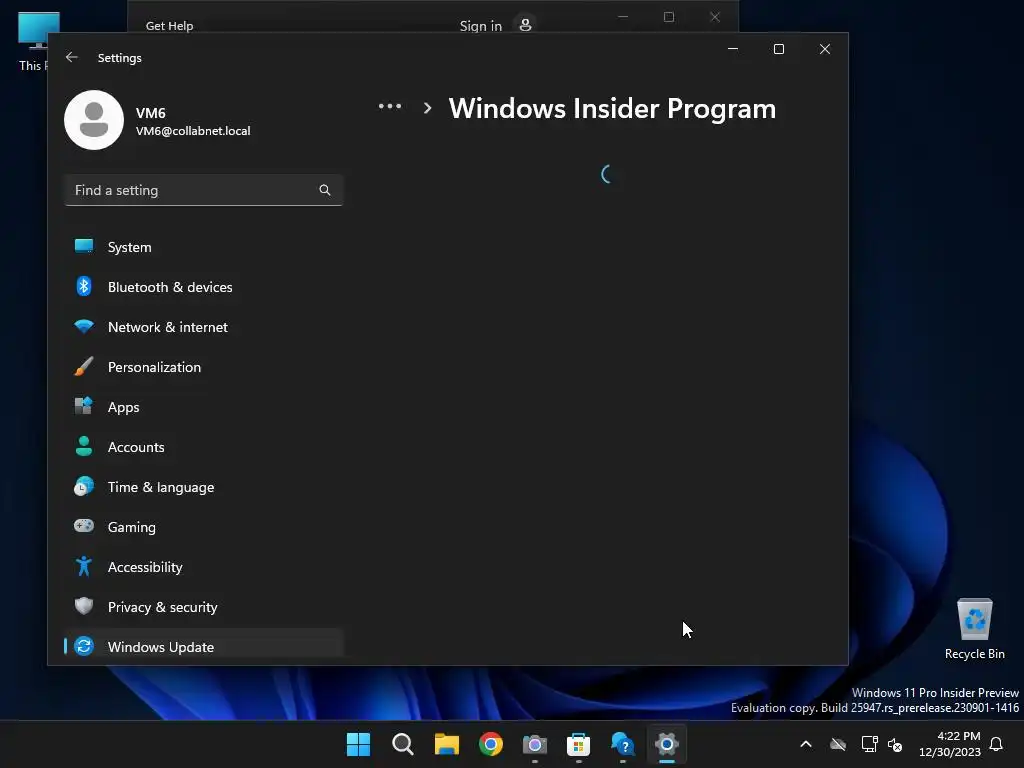Open the clock showing 4:22 PM
Screen dimensions: 1024x768
coord(950,744)
